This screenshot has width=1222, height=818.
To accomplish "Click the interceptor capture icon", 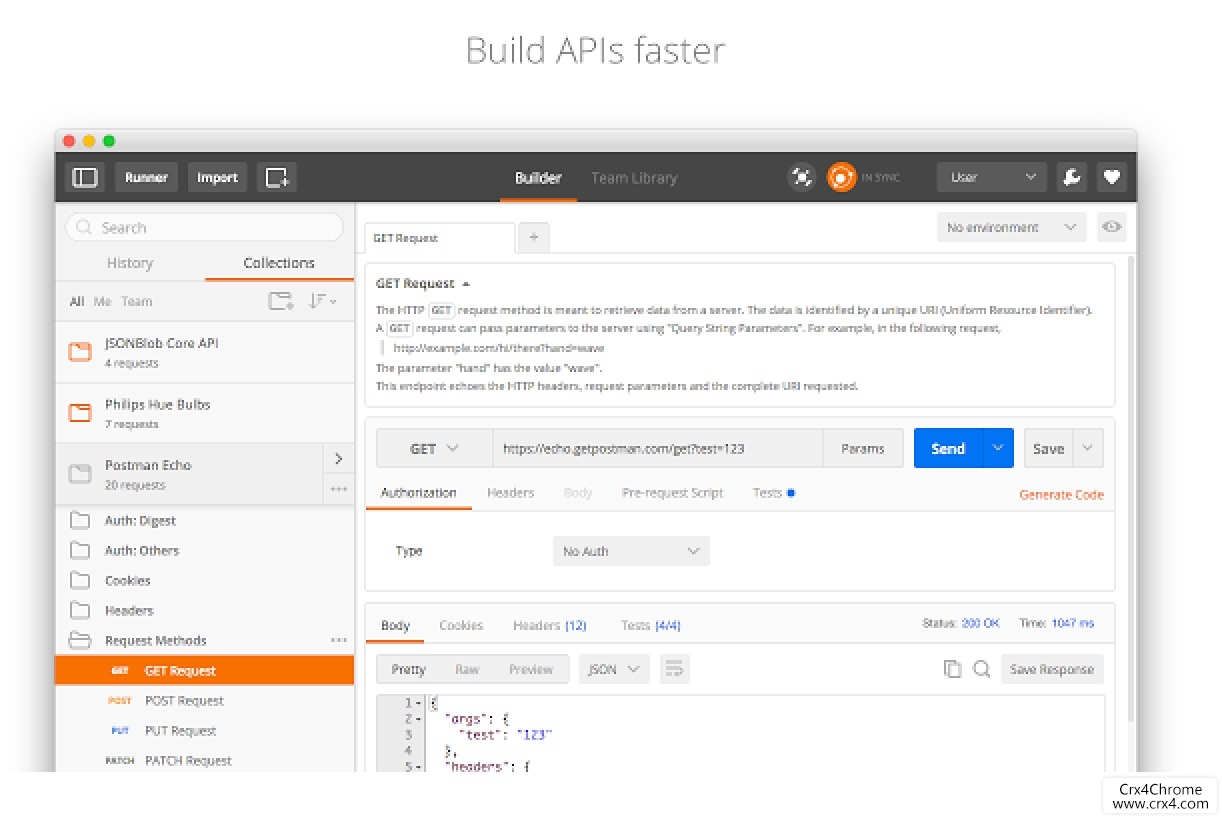I will (802, 178).
